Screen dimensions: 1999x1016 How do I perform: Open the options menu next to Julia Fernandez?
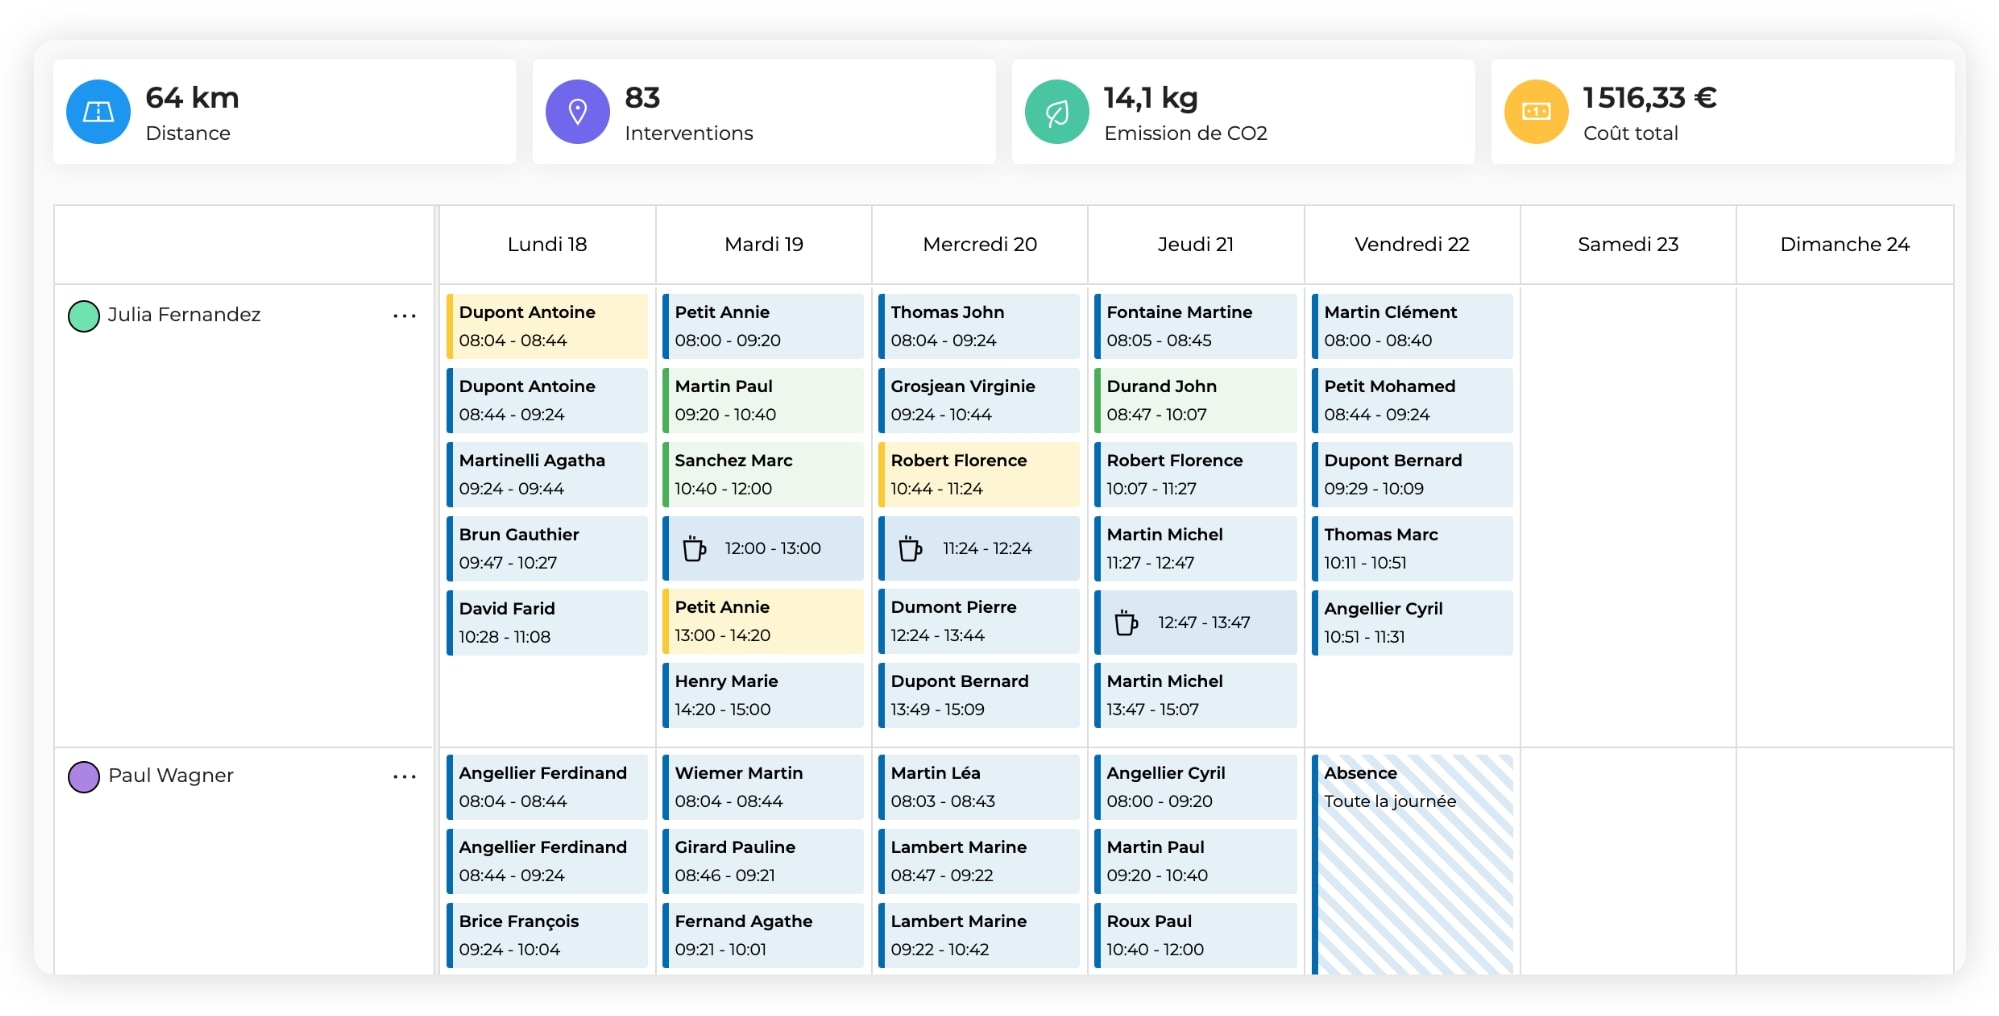coord(404,315)
